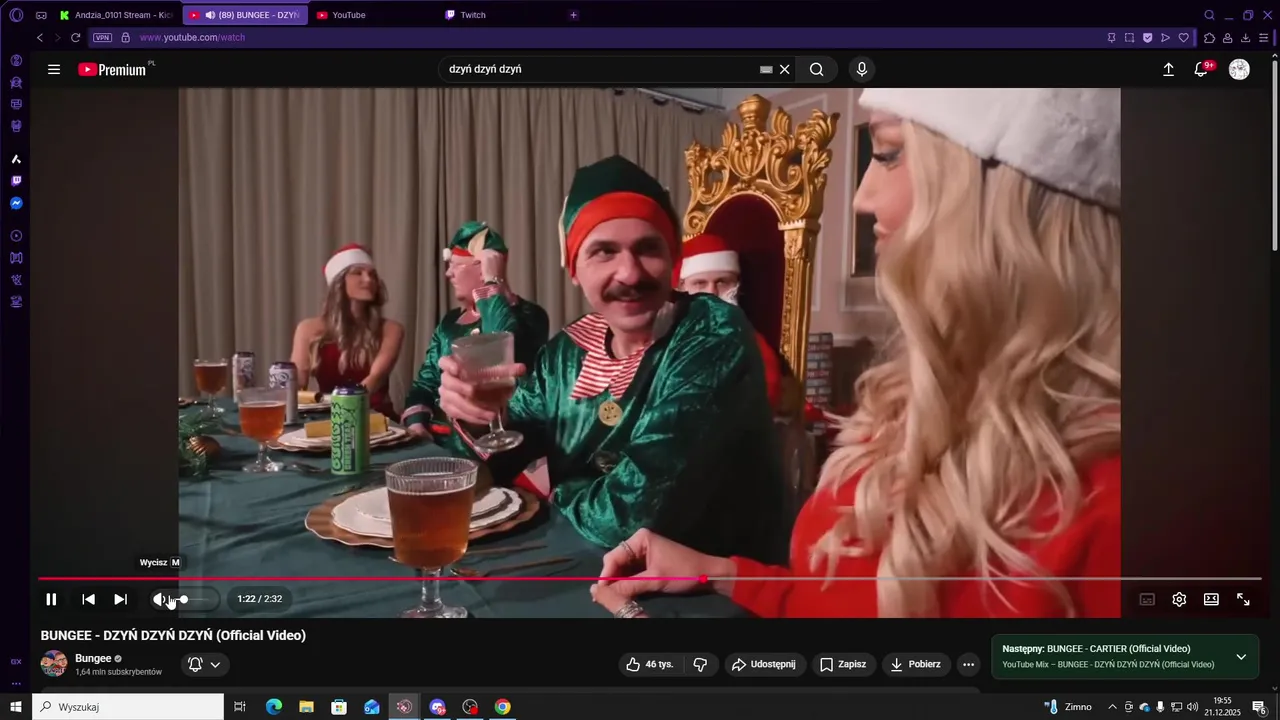Click Pobierz download button
Image resolution: width=1280 pixels, height=720 pixels.
[x=916, y=664]
